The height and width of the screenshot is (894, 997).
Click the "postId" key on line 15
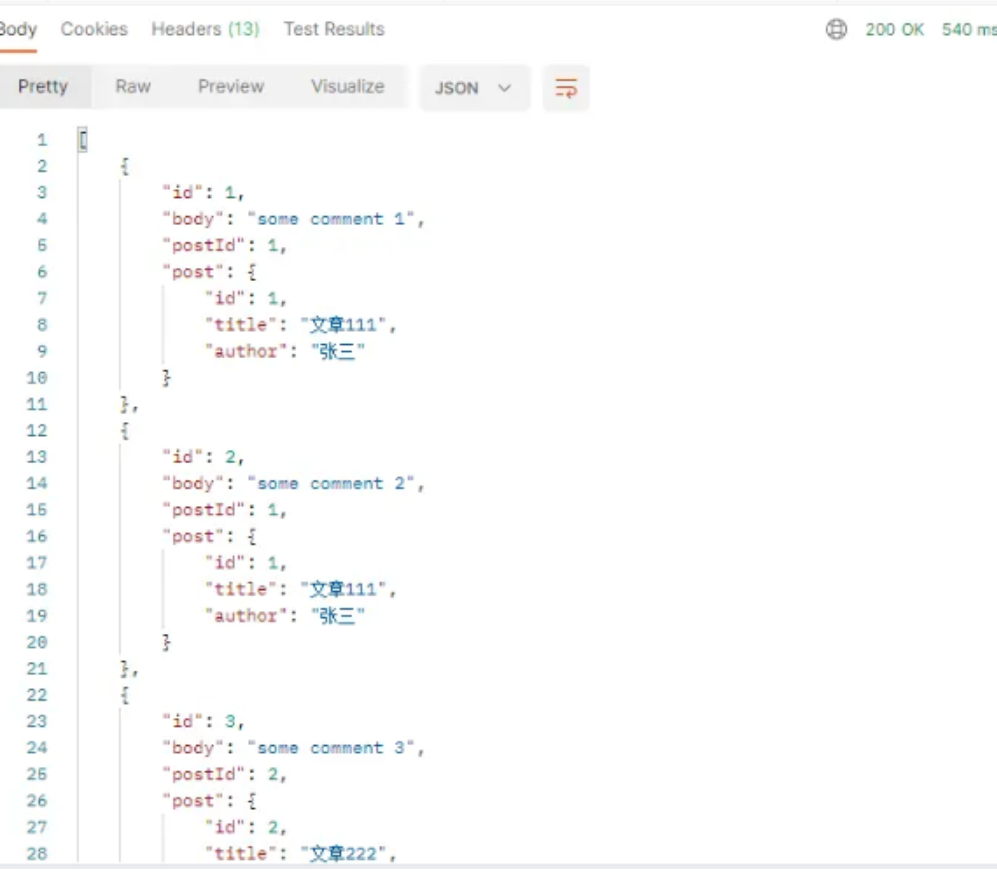[x=203, y=510]
